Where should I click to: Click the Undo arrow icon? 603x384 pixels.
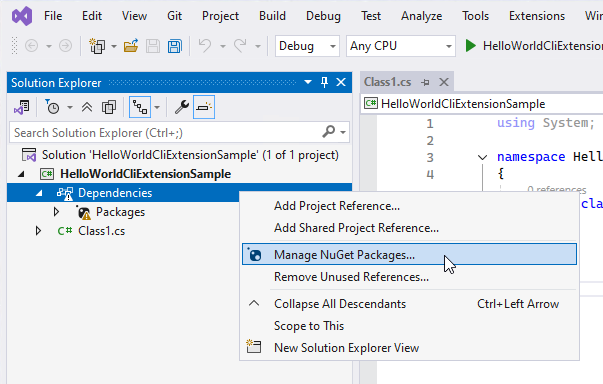pos(205,46)
